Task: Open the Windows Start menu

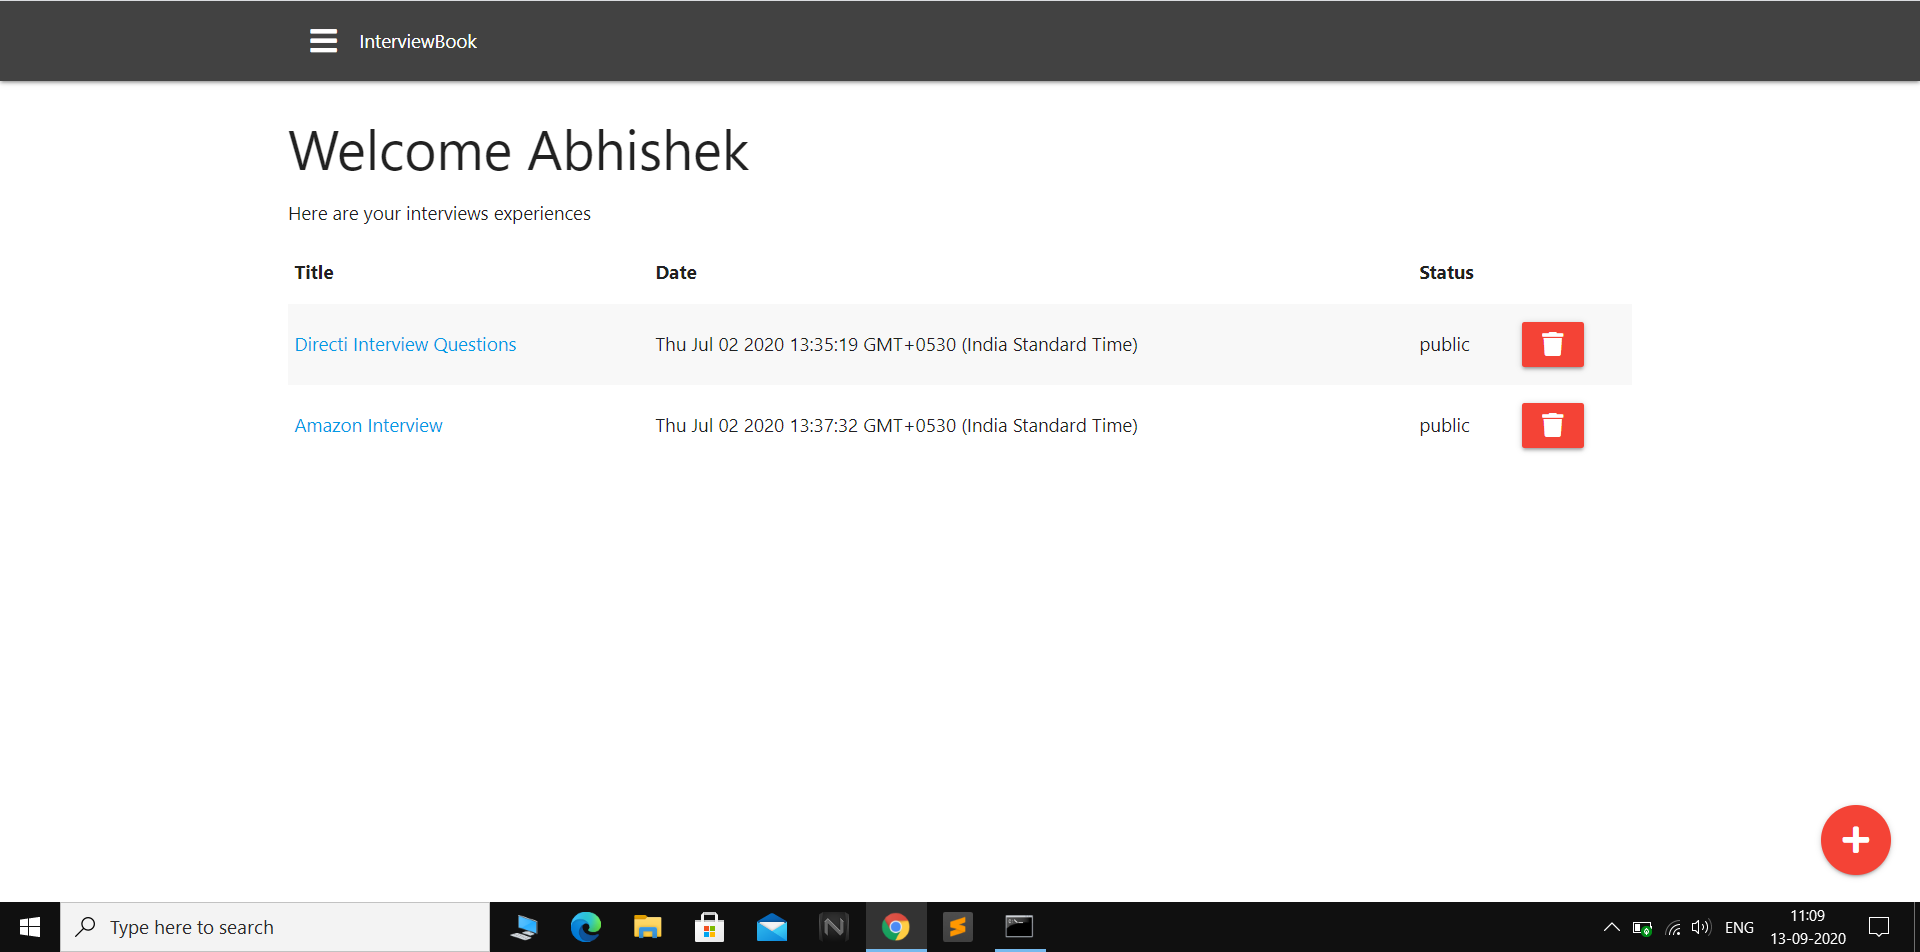Action: point(30,927)
